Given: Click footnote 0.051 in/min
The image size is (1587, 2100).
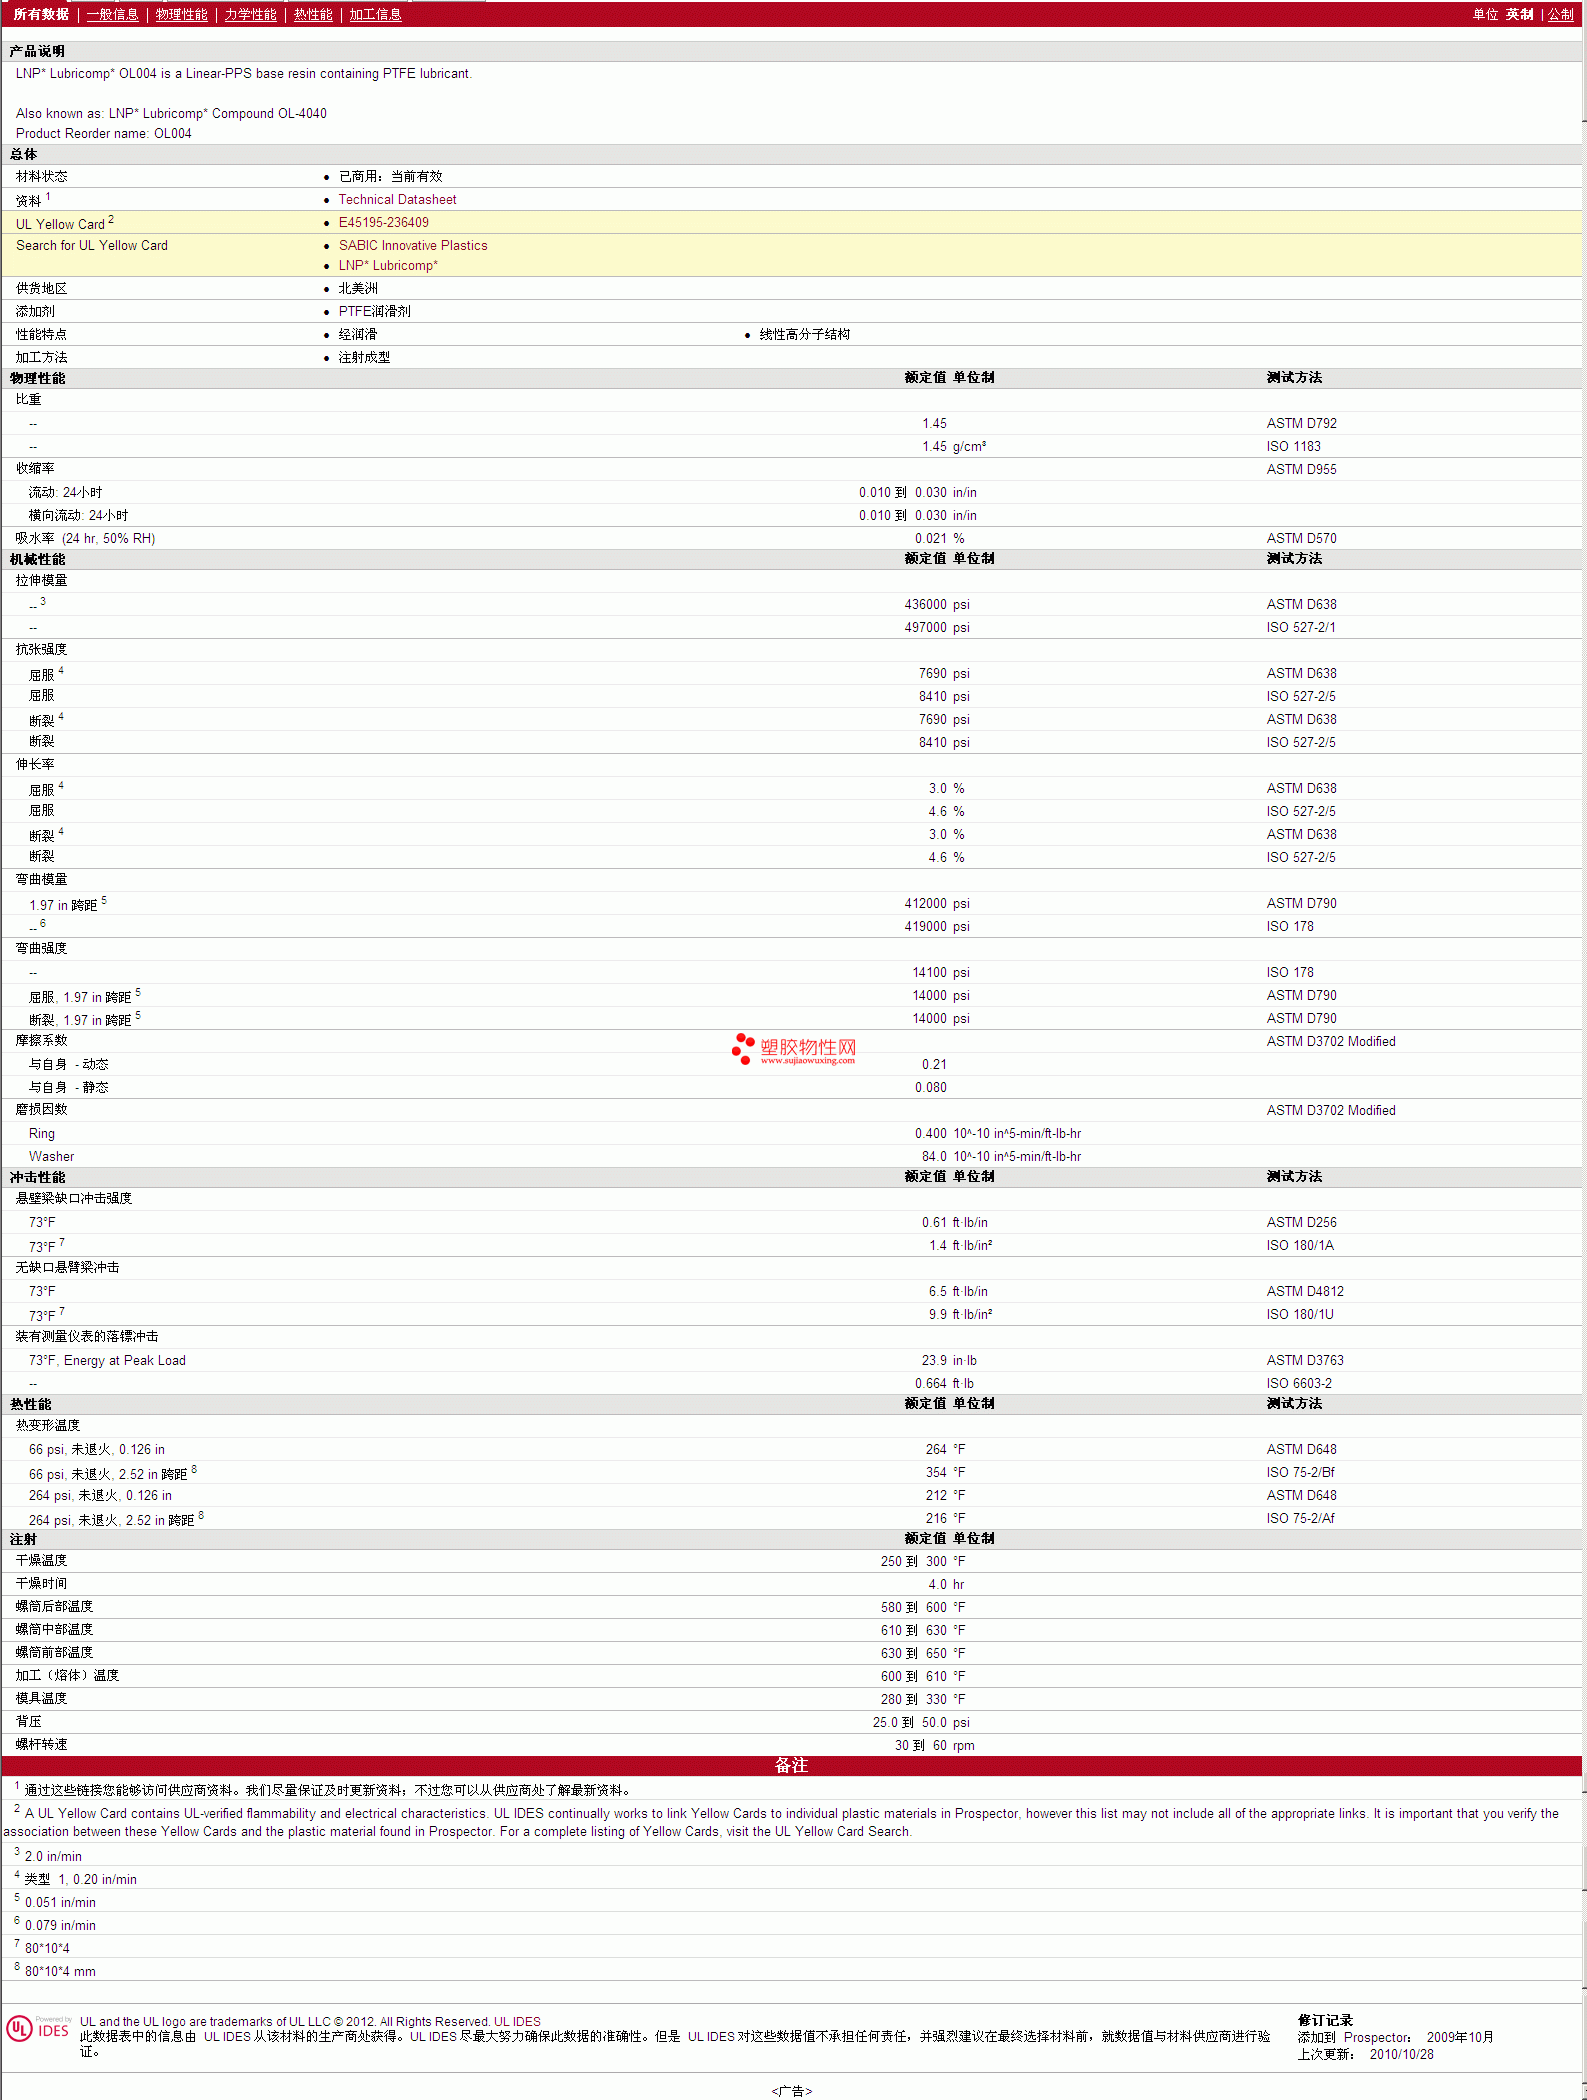Looking at the screenshot, I should coord(60,1902).
